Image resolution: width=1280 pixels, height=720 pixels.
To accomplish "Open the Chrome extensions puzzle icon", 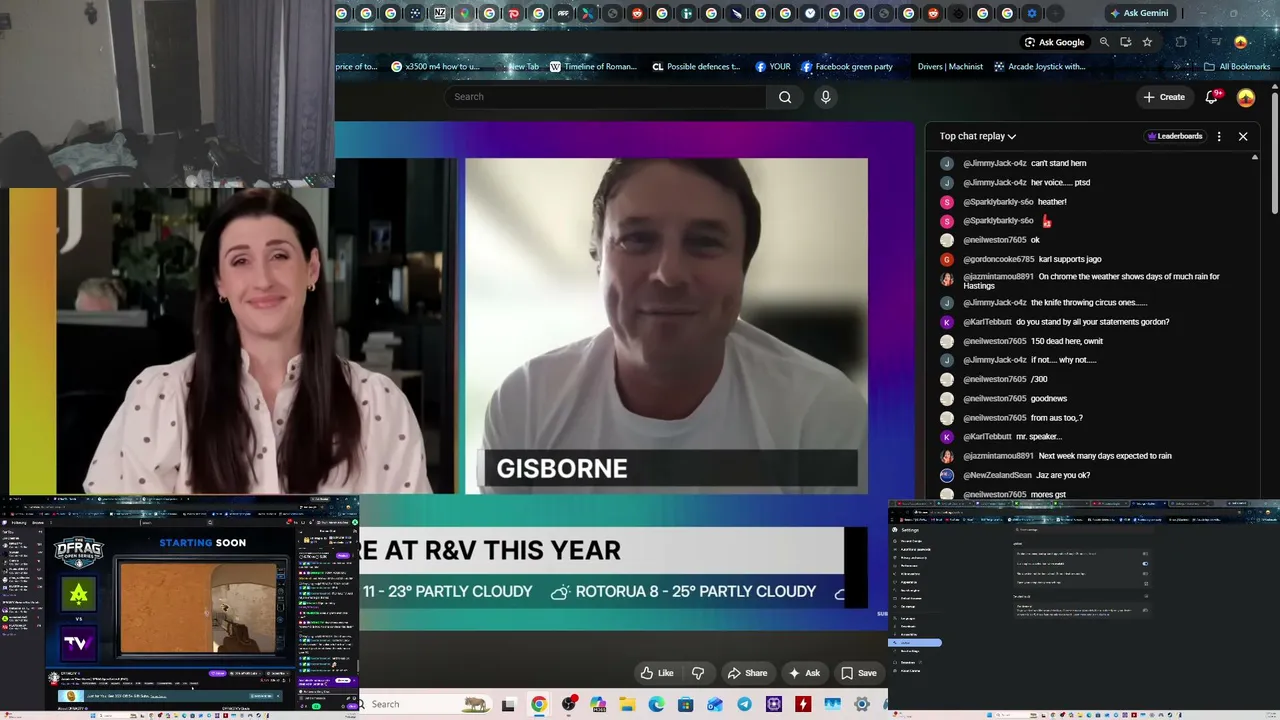I will coord(1181,42).
